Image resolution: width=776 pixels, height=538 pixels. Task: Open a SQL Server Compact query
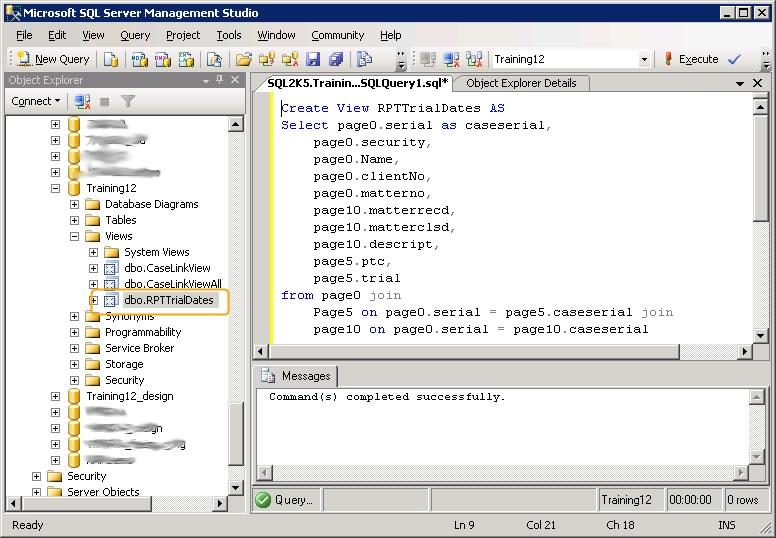click(214, 59)
